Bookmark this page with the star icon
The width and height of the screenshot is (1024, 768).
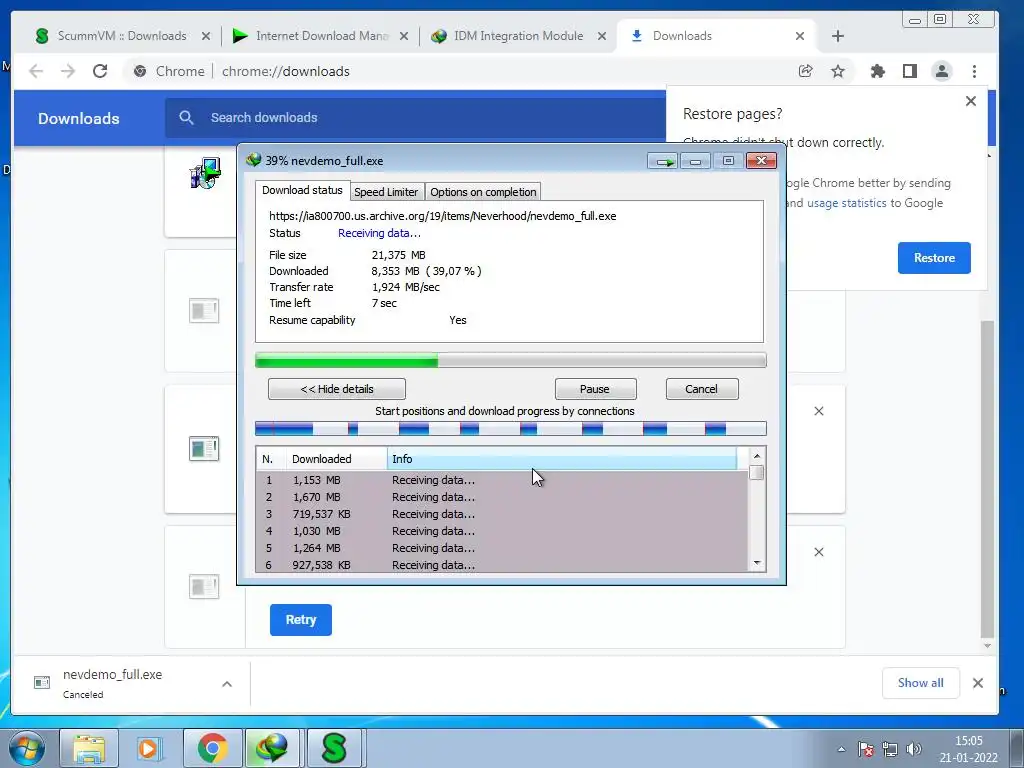(x=838, y=71)
